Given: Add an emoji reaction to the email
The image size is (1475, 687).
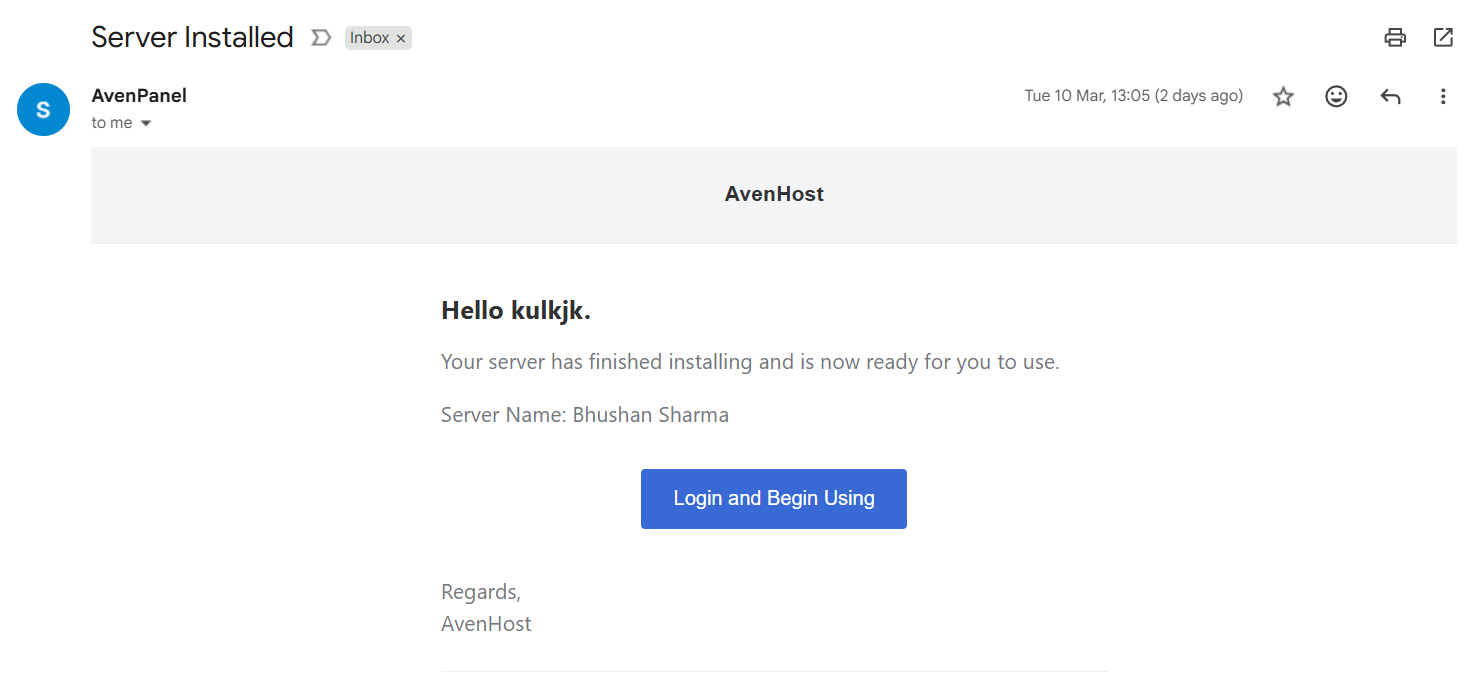Looking at the screenshot, I should click(1336, 96).
